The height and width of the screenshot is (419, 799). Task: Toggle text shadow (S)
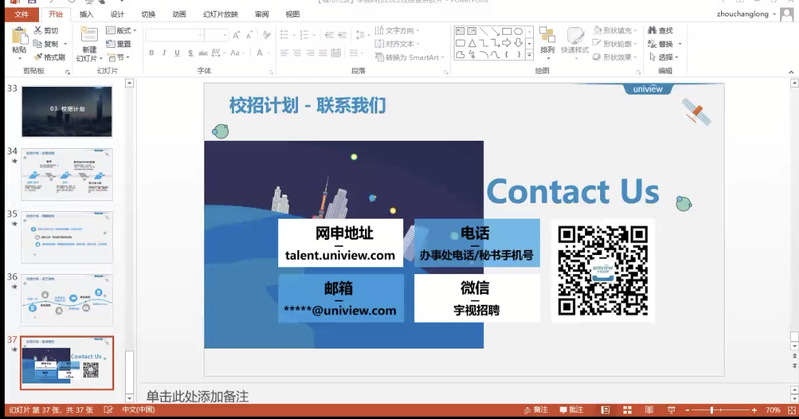click(190, 53)
